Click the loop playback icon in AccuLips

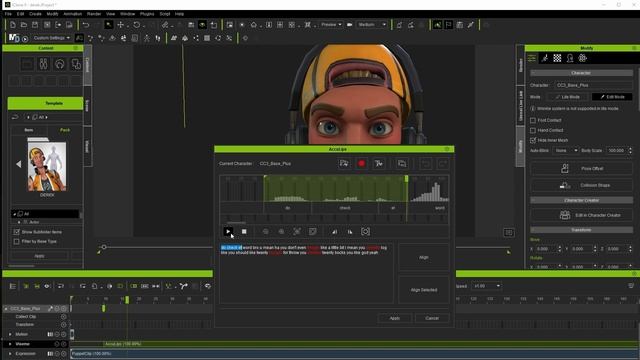click(x=365, y=231)
